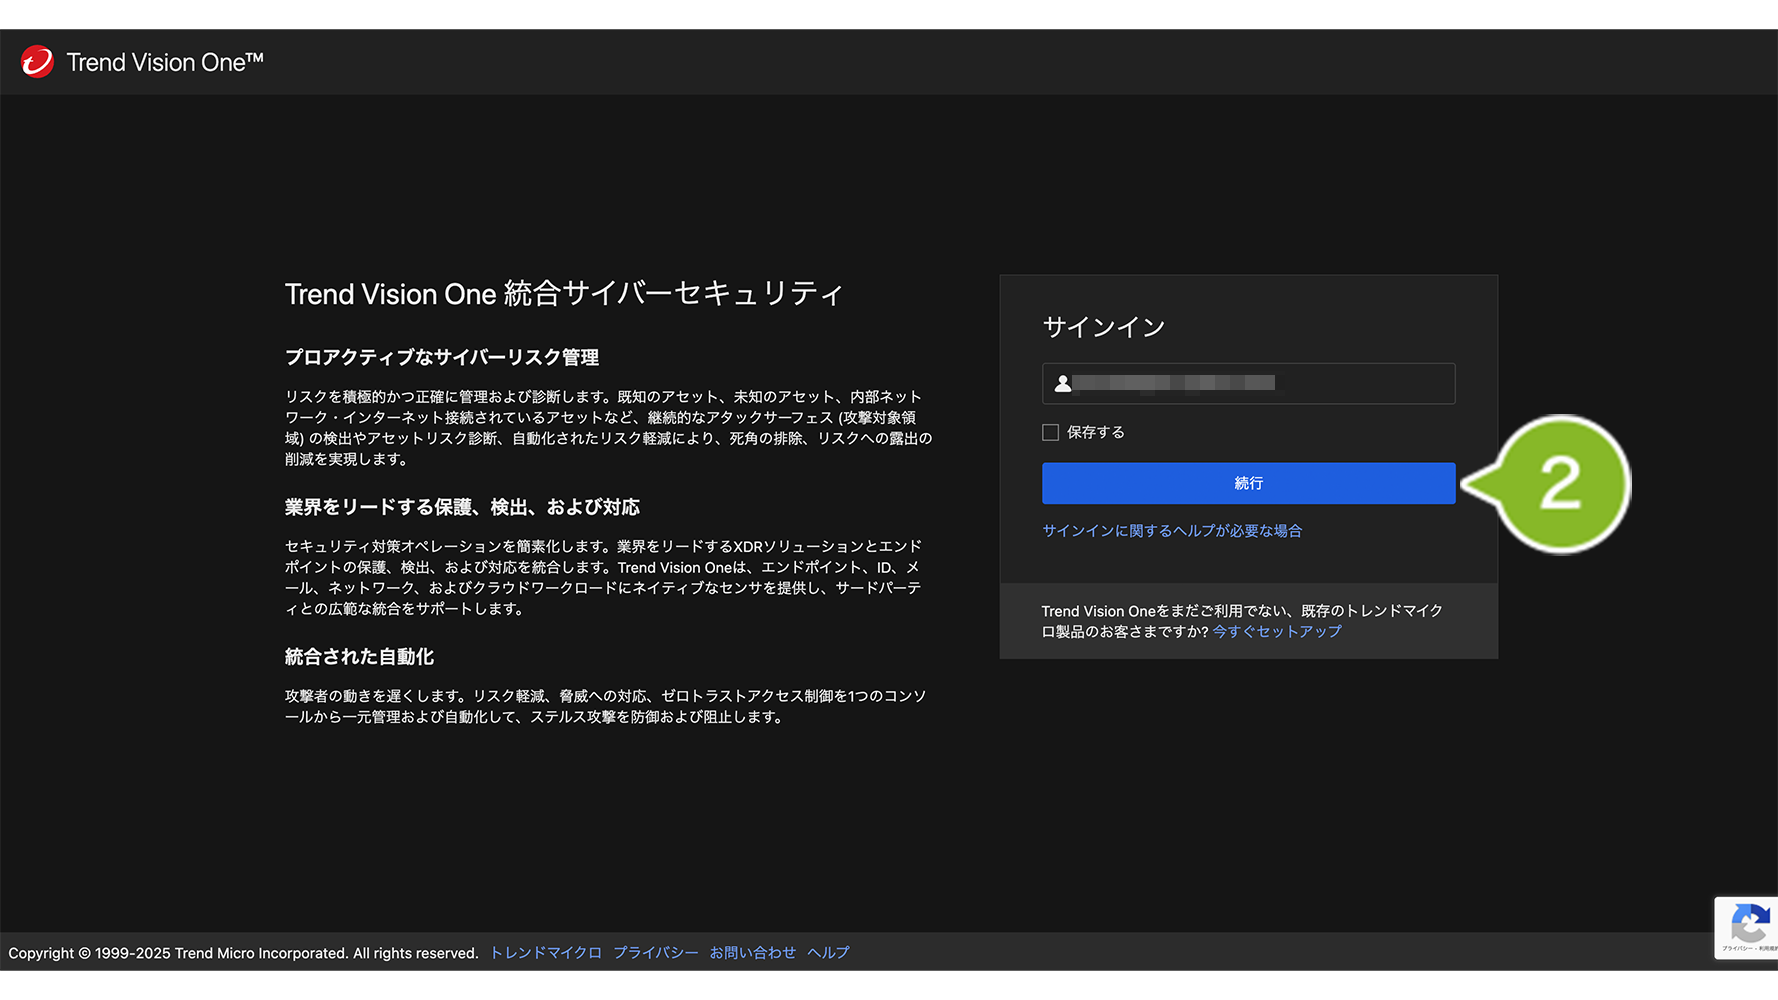Image resolution: width=1778 pixels, height=1000 pixels.
Task: Click the reCAPTCHA arrows logo badge
Action: (x=1749, y=922)
